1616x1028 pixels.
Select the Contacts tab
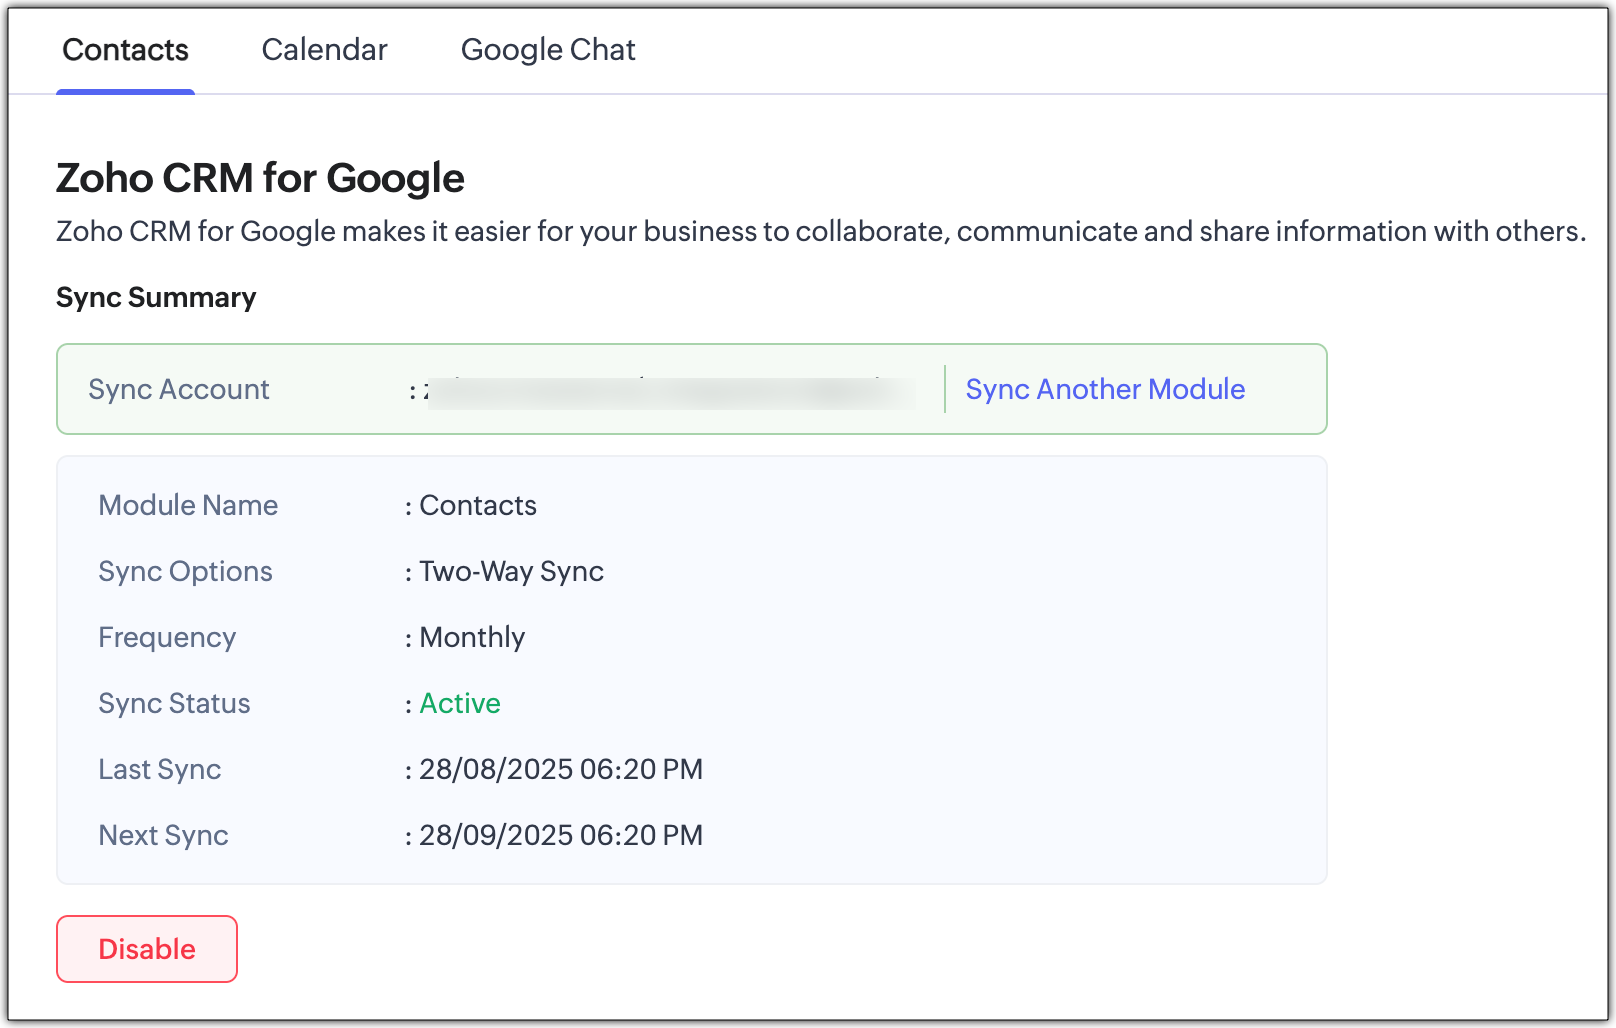125,50
